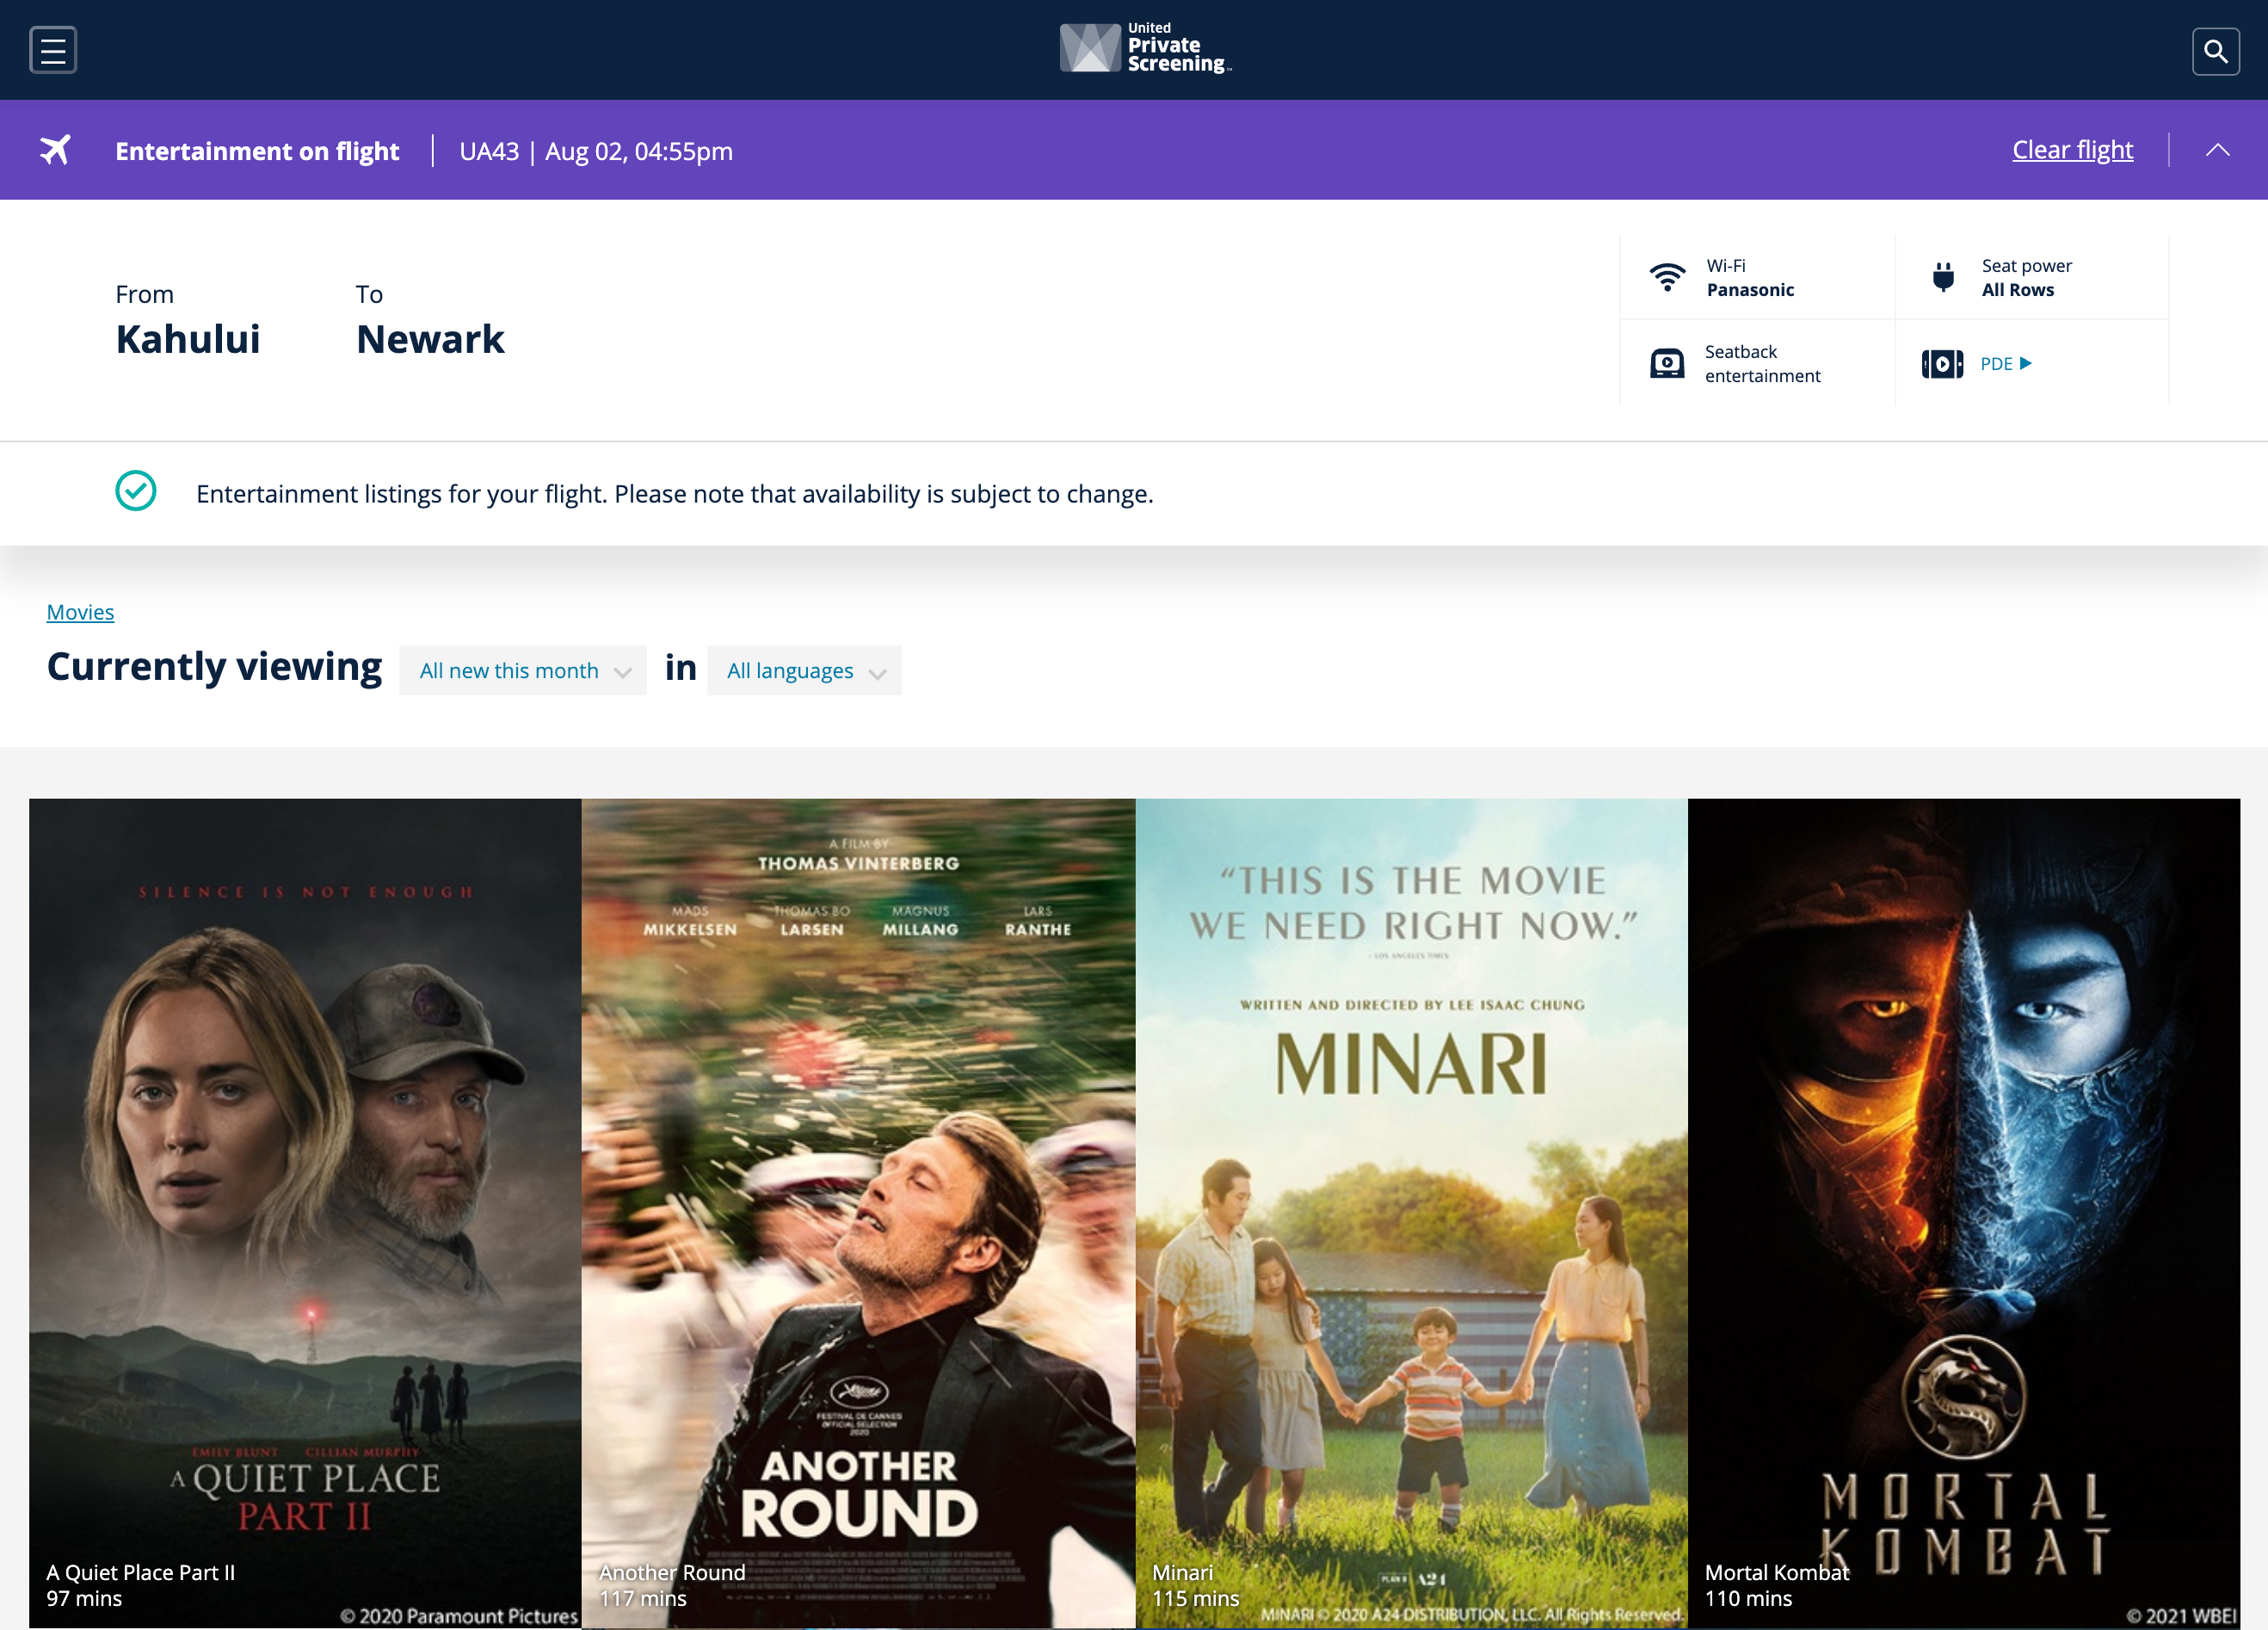This screenshot has width=2268, height=1630.
Task: Click the airplane flight icon
Action: tap(56, 150)
